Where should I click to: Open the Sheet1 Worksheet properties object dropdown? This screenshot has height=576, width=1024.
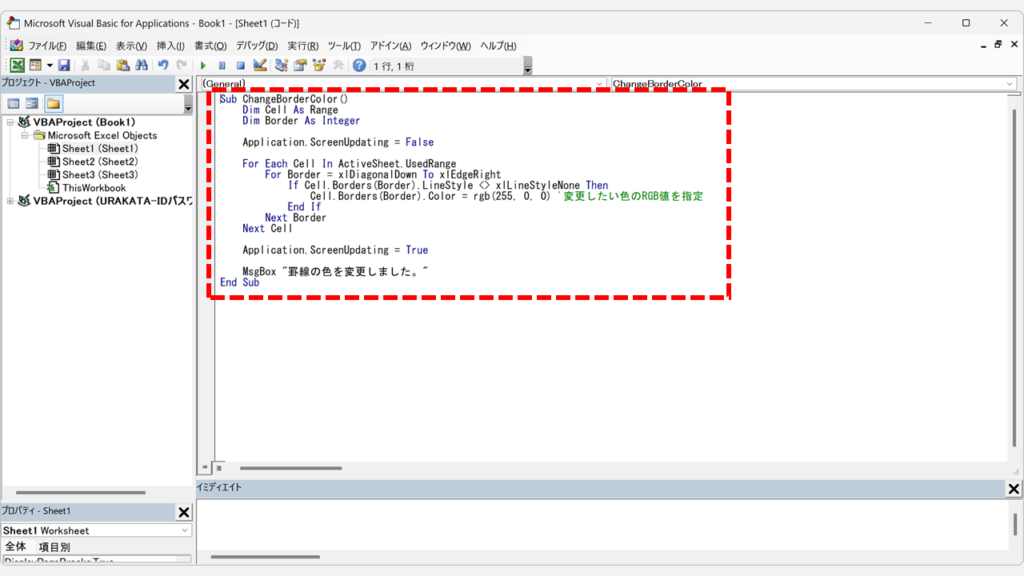pos(185,531)
